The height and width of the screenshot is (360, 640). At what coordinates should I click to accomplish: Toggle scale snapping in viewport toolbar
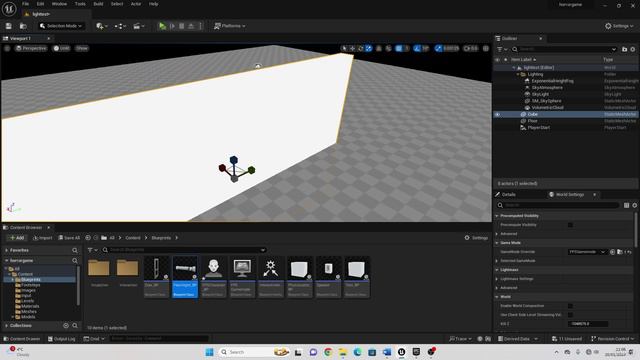[438, 48]
